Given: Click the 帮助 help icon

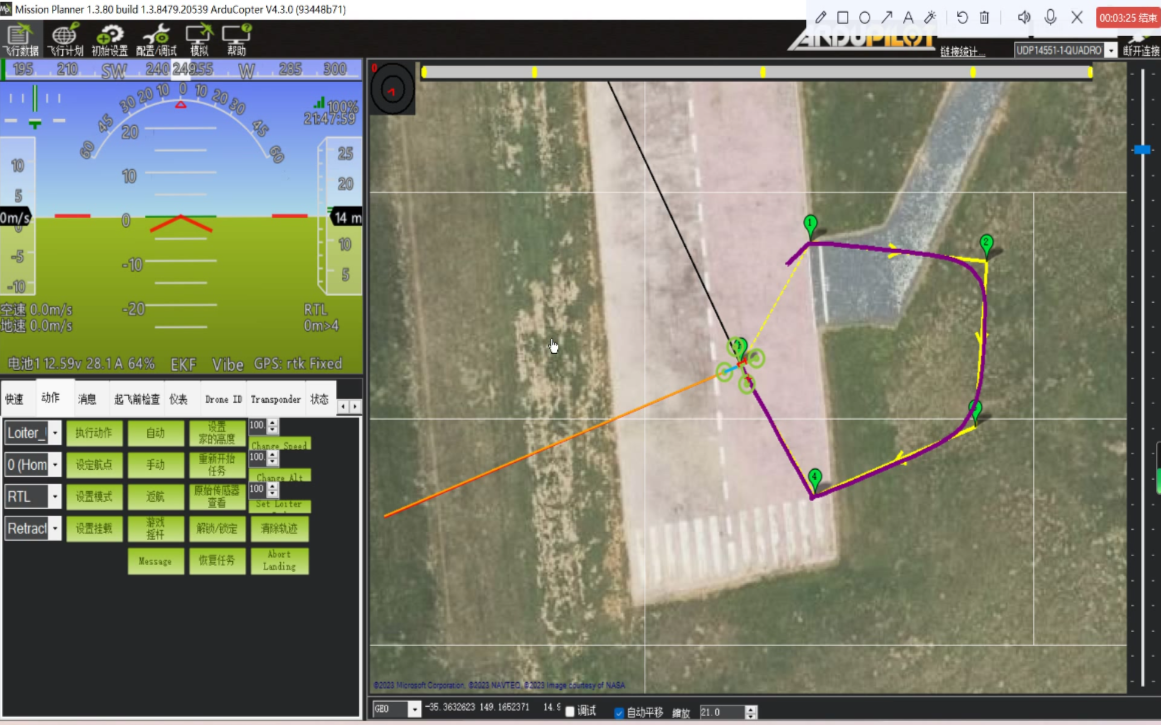Looking at the screenshot, I should pyautogui.click(x=236, y=39).
